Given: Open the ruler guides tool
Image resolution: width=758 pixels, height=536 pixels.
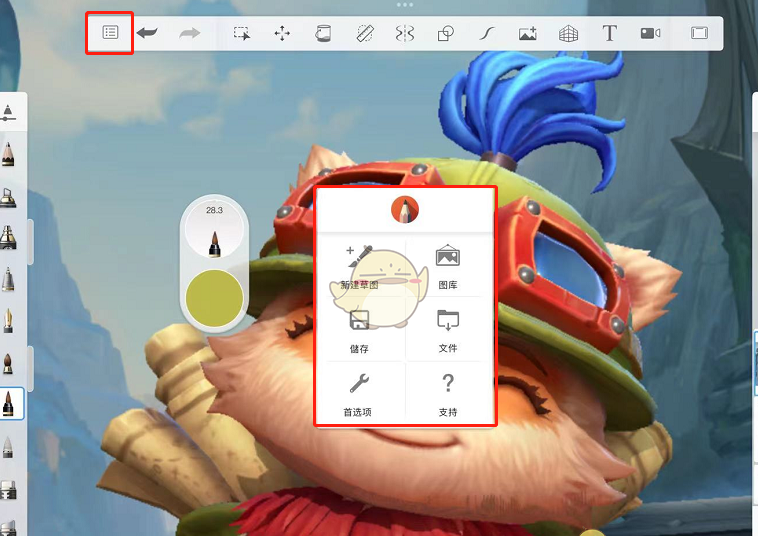Looking at the screenshot, I should tap(365, 33).
